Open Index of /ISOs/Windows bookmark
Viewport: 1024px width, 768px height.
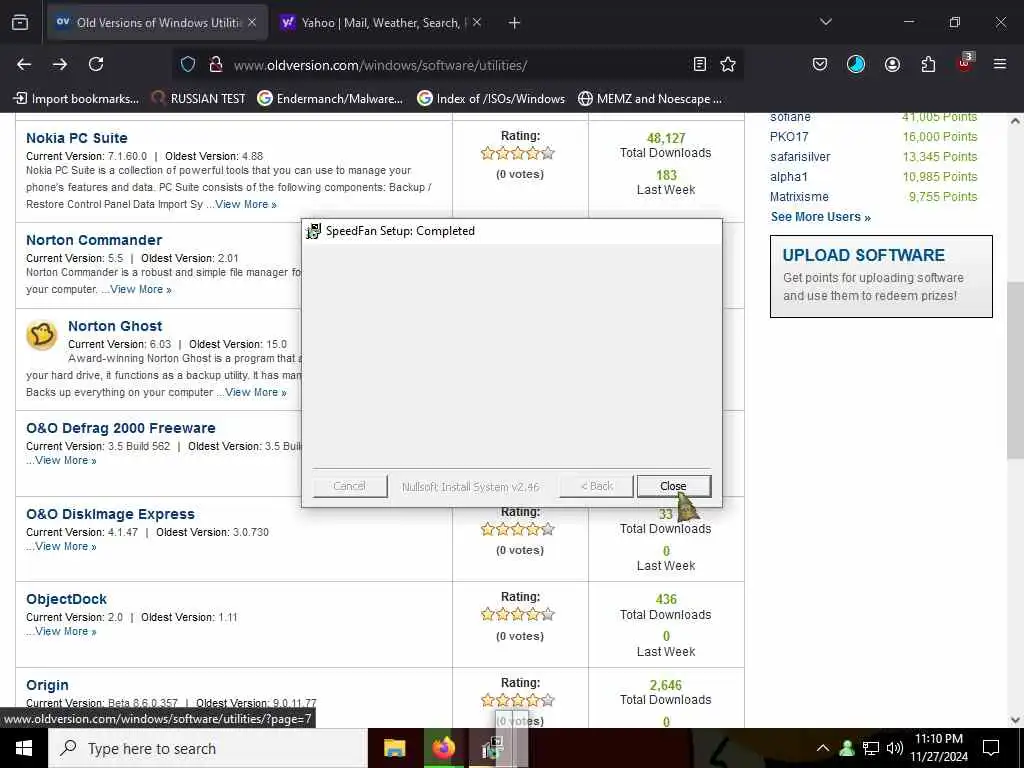coord(491,99)
